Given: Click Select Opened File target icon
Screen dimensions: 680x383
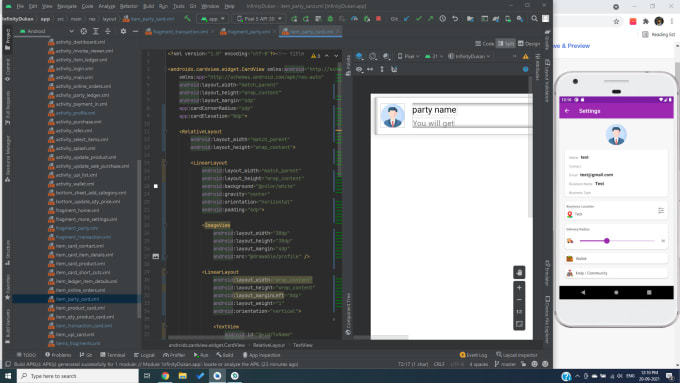Looking at the screenshot, I should pos(84,31).
